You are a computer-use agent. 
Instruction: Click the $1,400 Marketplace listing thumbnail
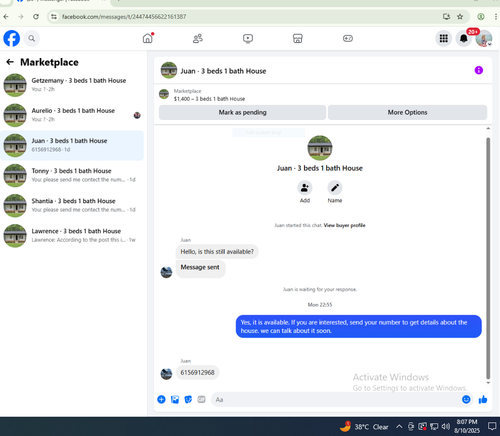point(164,94)
